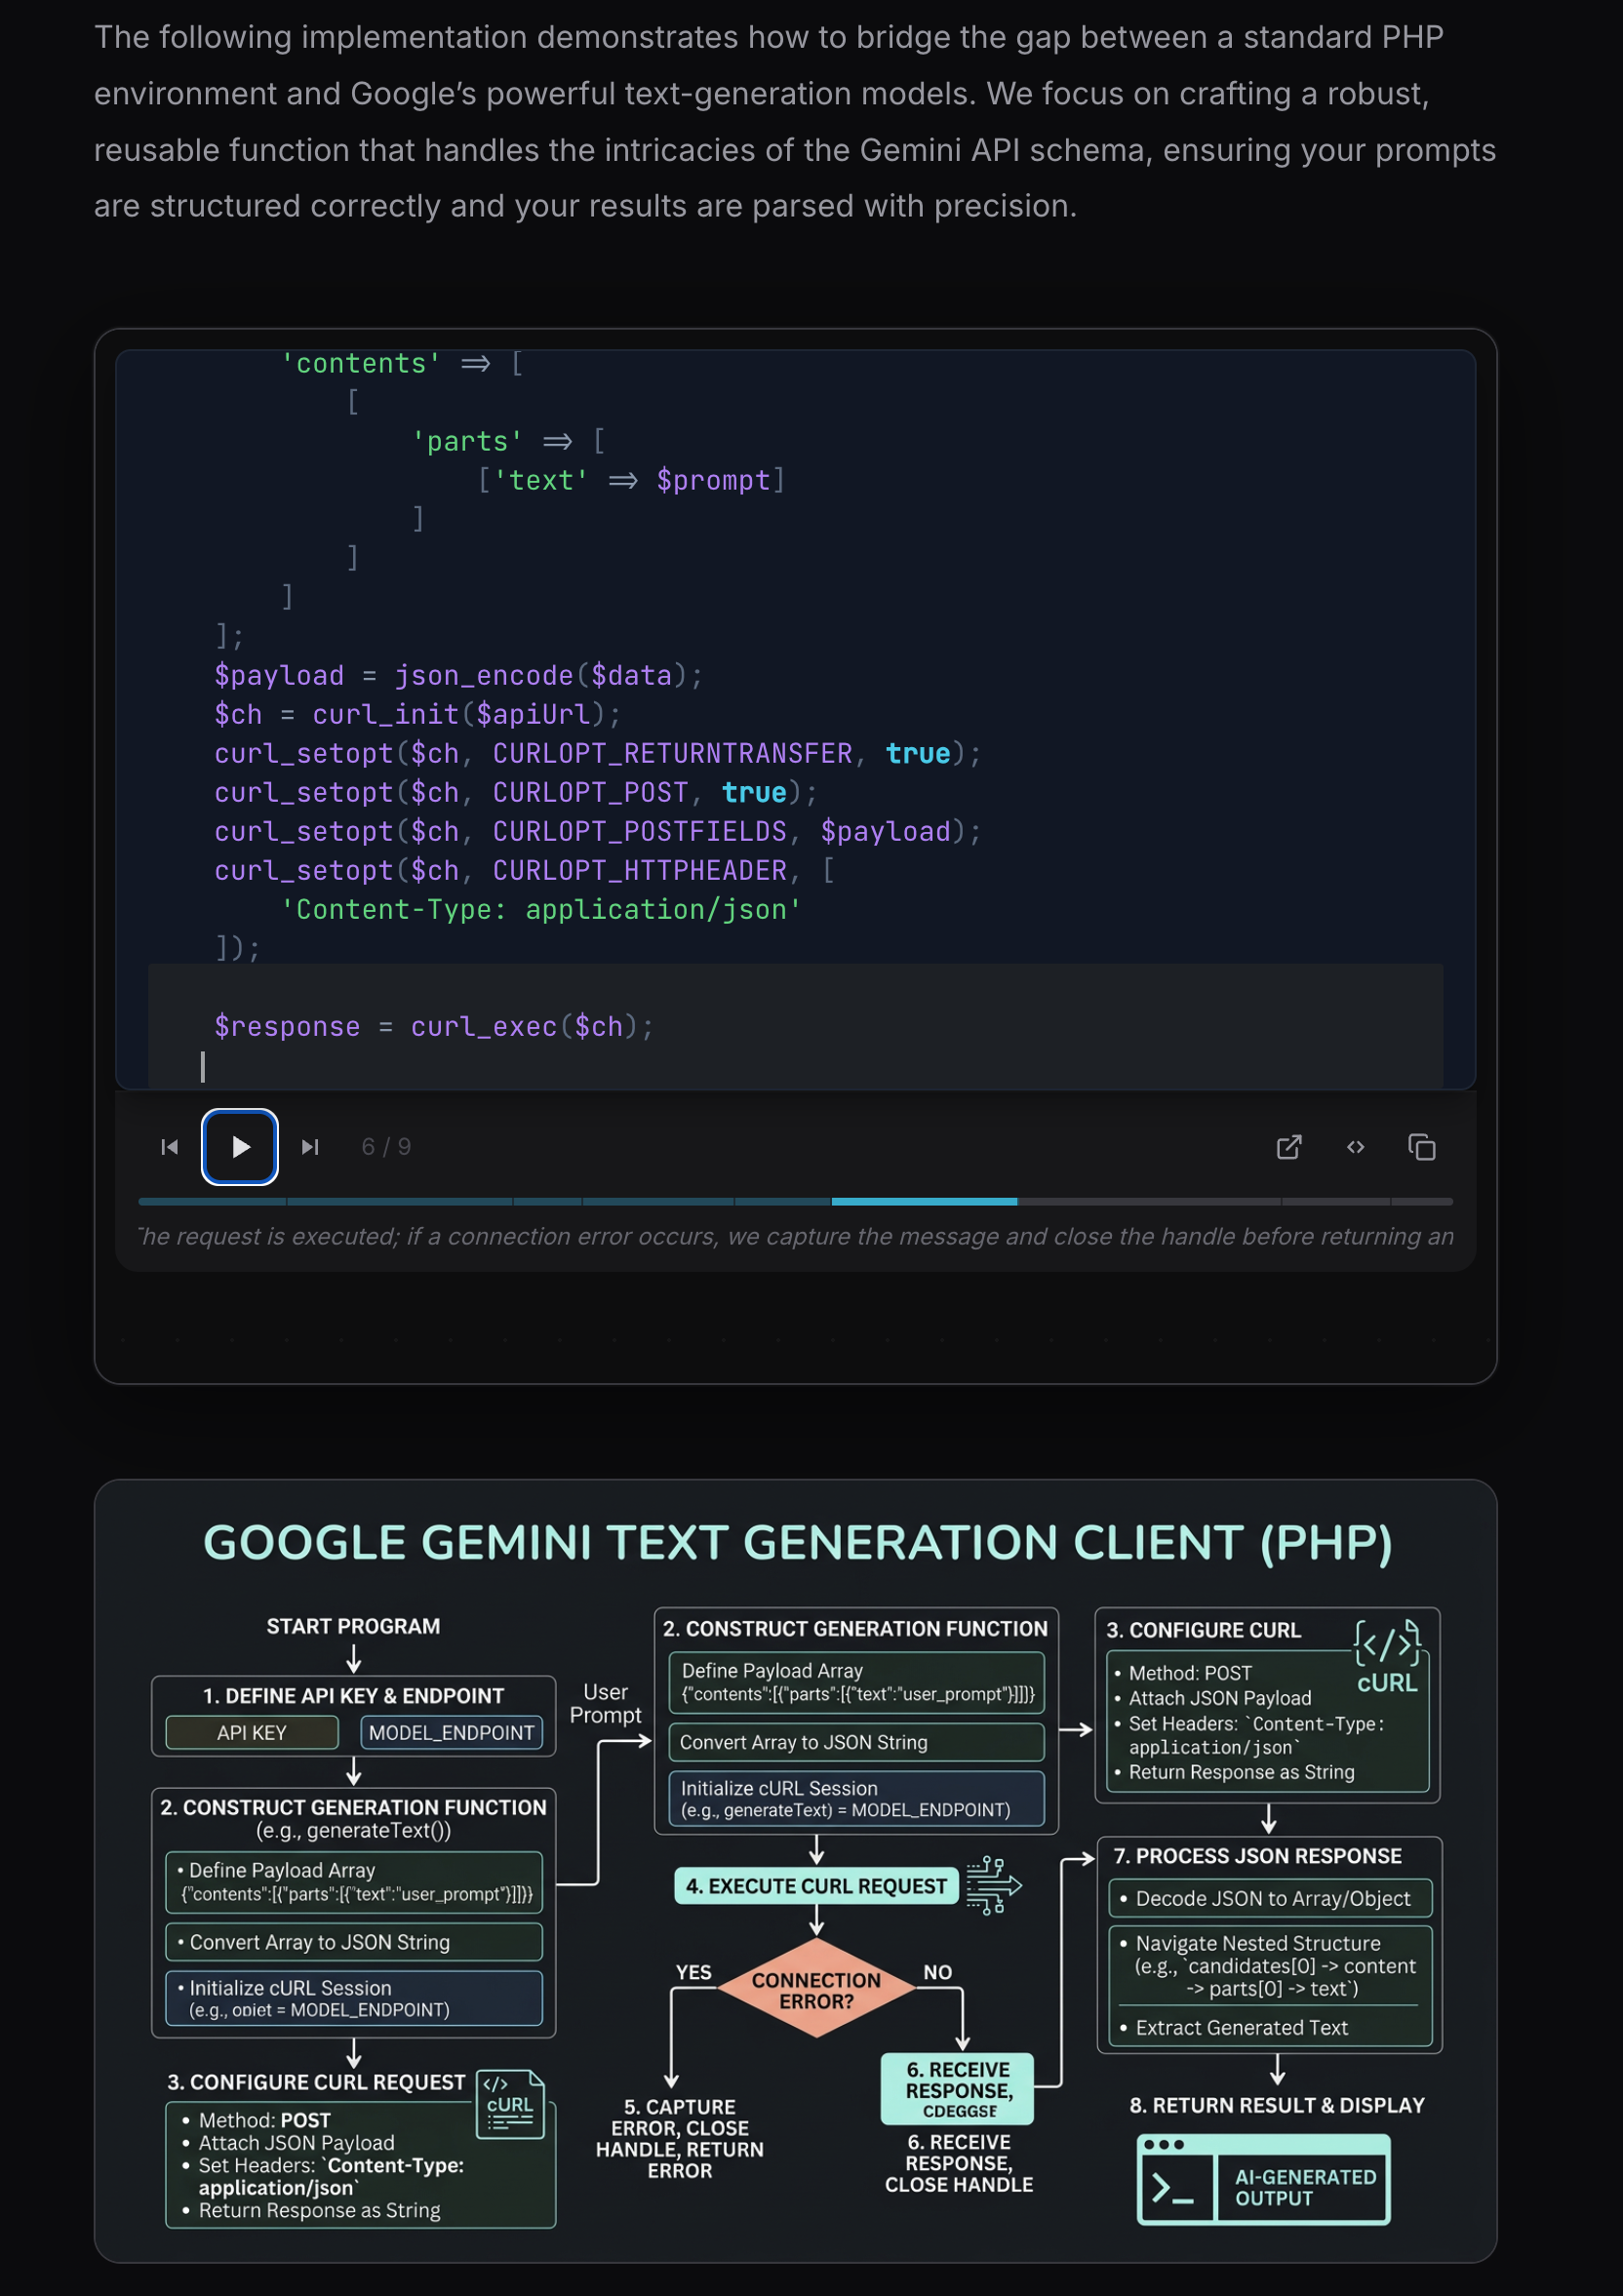Click the CONNECTION ERROR? decision diamond

click(x=816, y=1990)
